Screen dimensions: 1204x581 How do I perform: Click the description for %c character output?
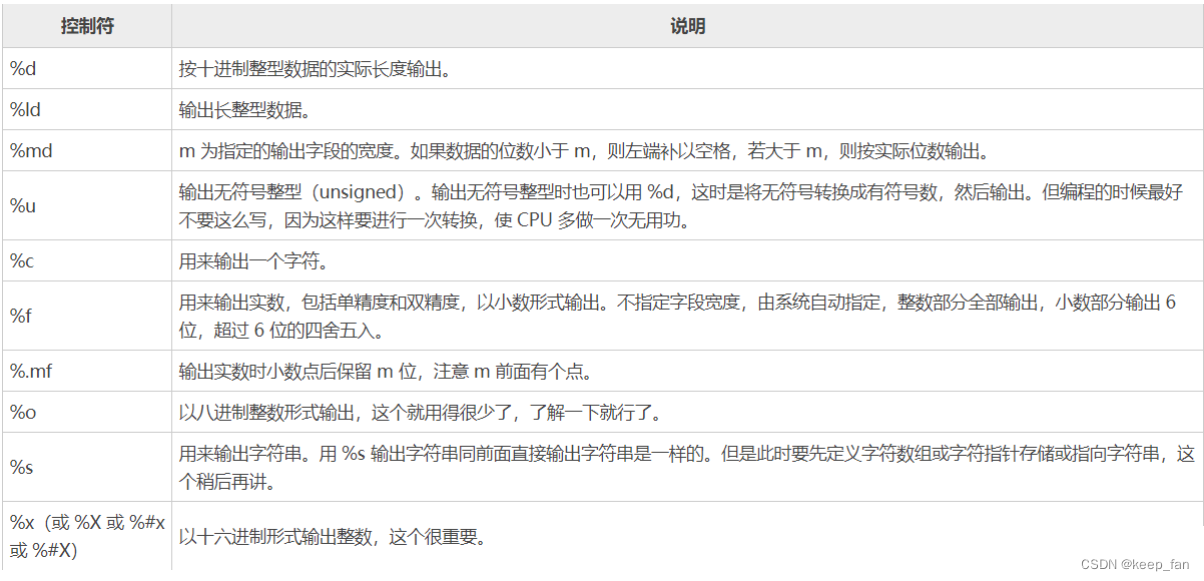(x=300, y=260)
